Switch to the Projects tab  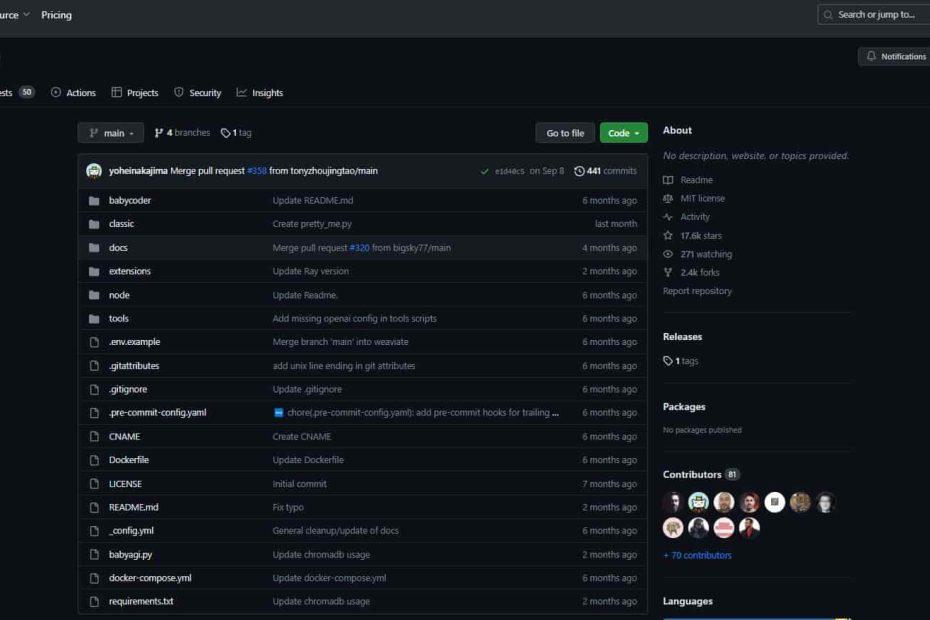(135, 93)
